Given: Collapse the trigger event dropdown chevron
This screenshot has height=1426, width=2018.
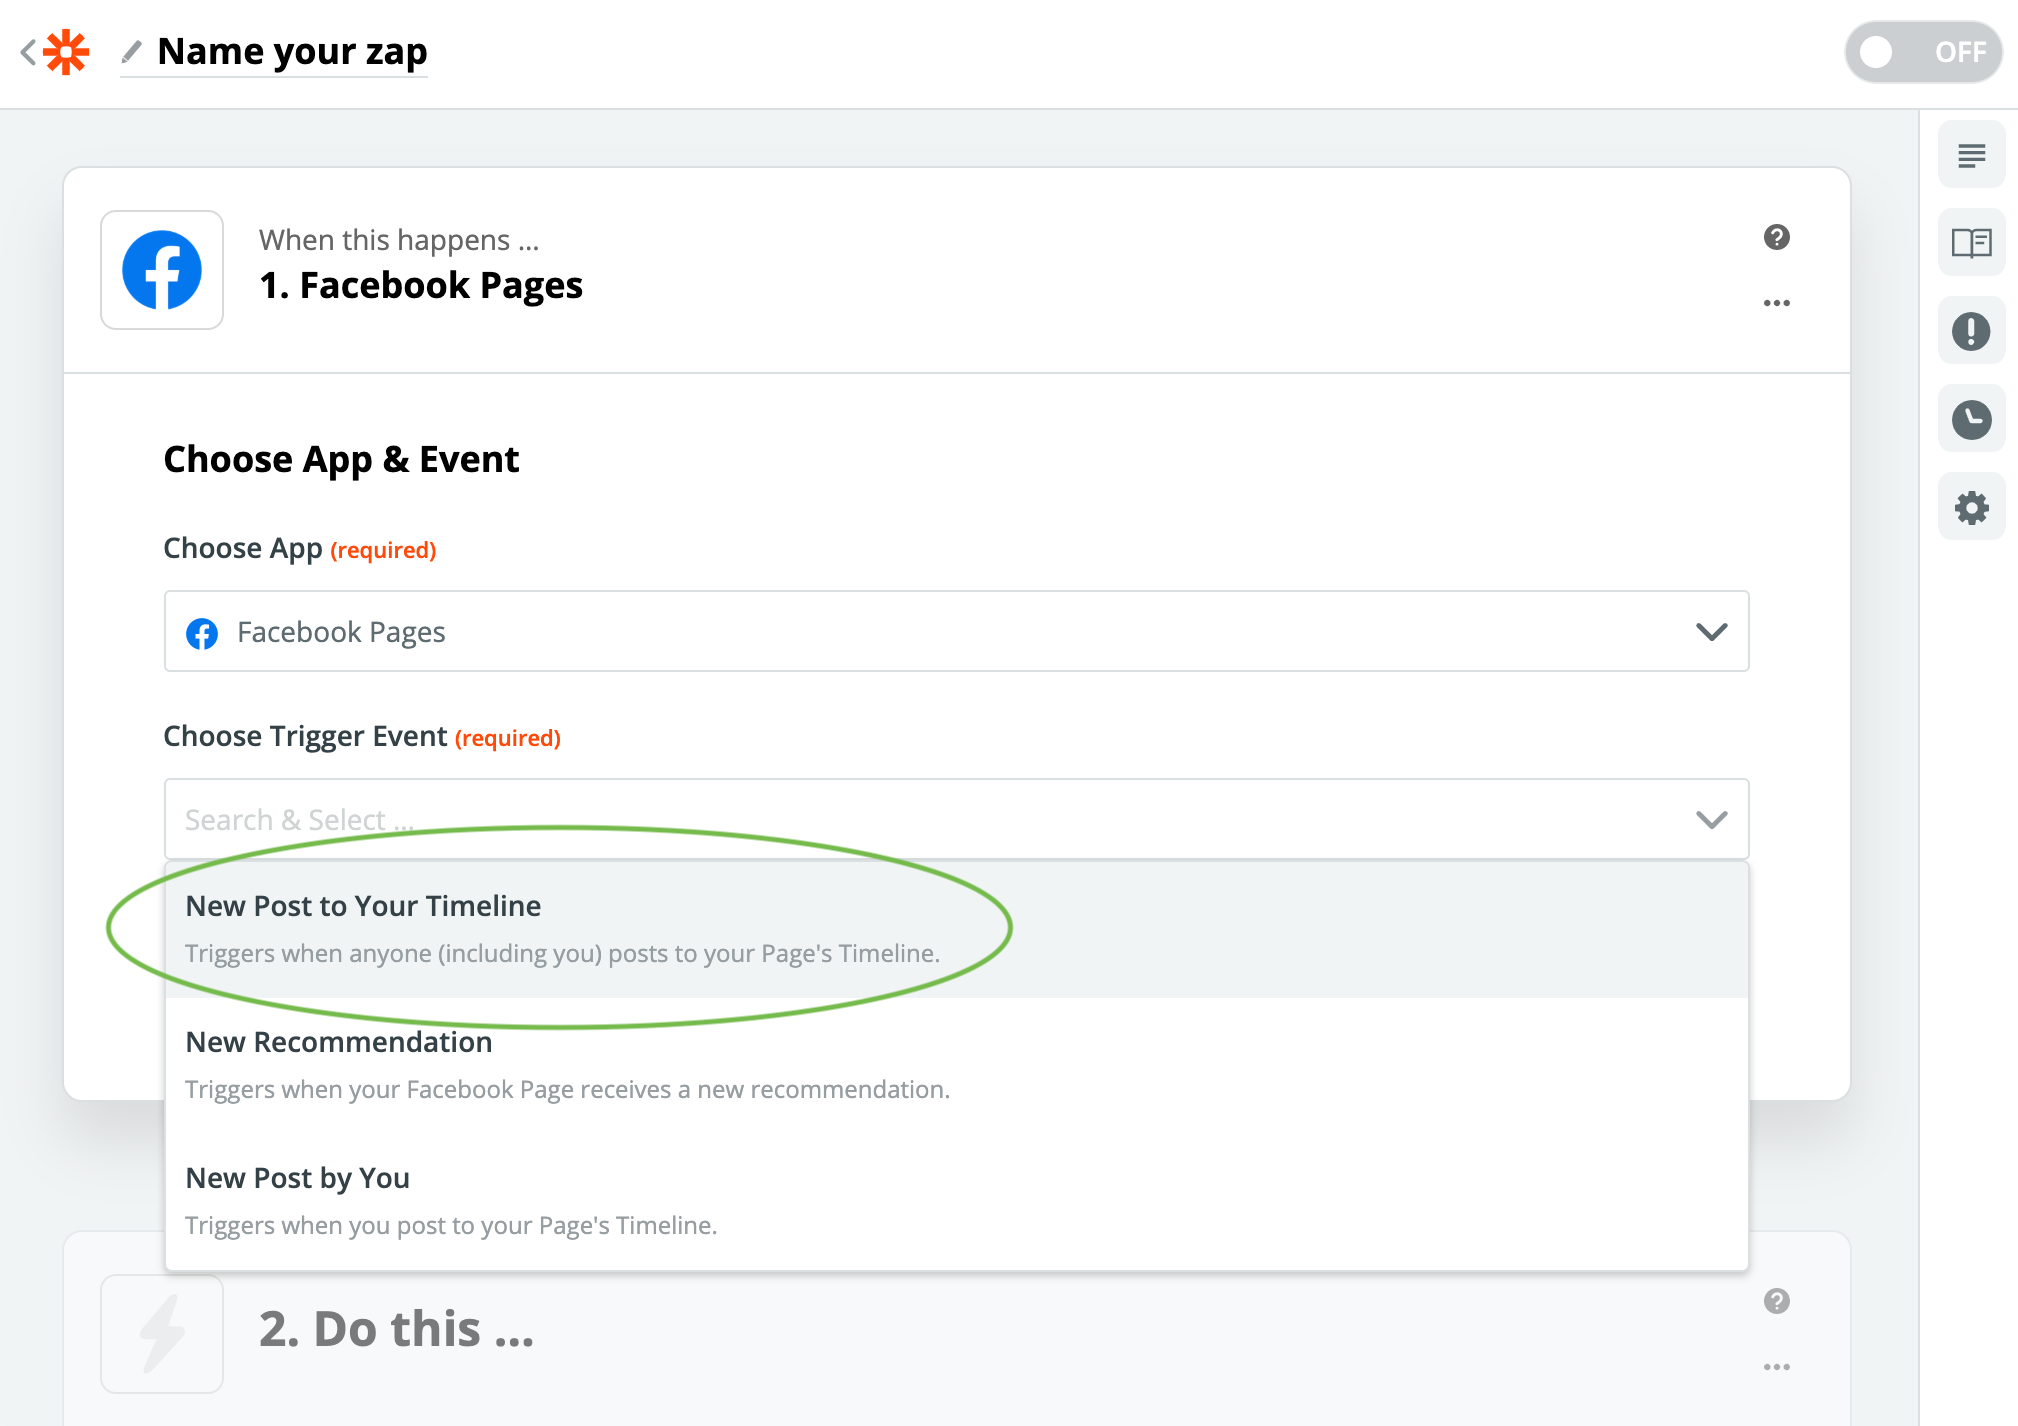Looking at the screenshot, I should tap(1712, 820).
